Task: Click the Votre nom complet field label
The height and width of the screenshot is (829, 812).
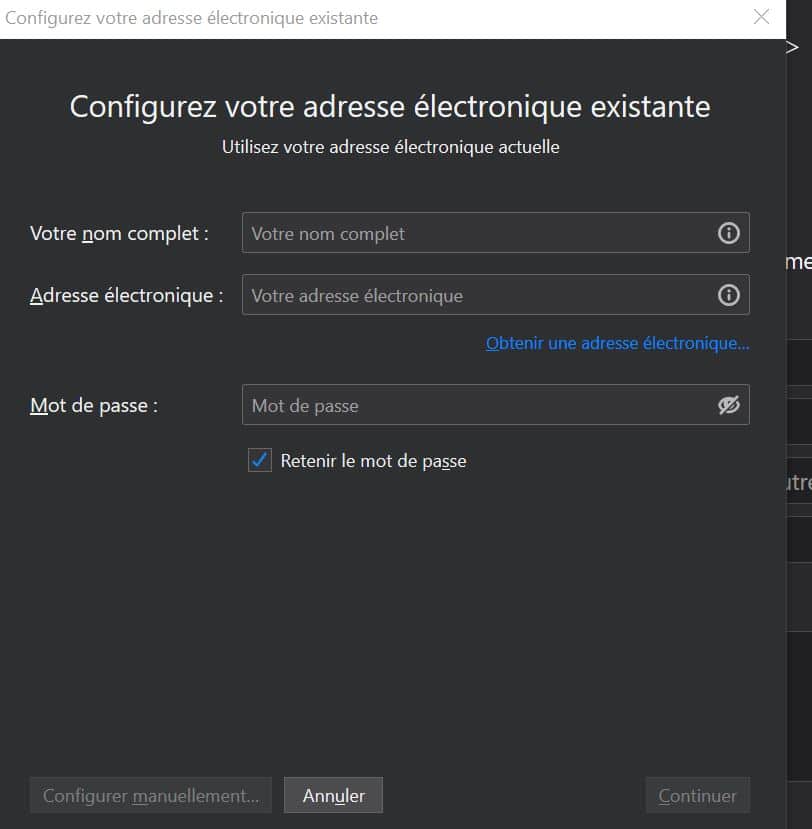Action: click(x=119, y=233)
